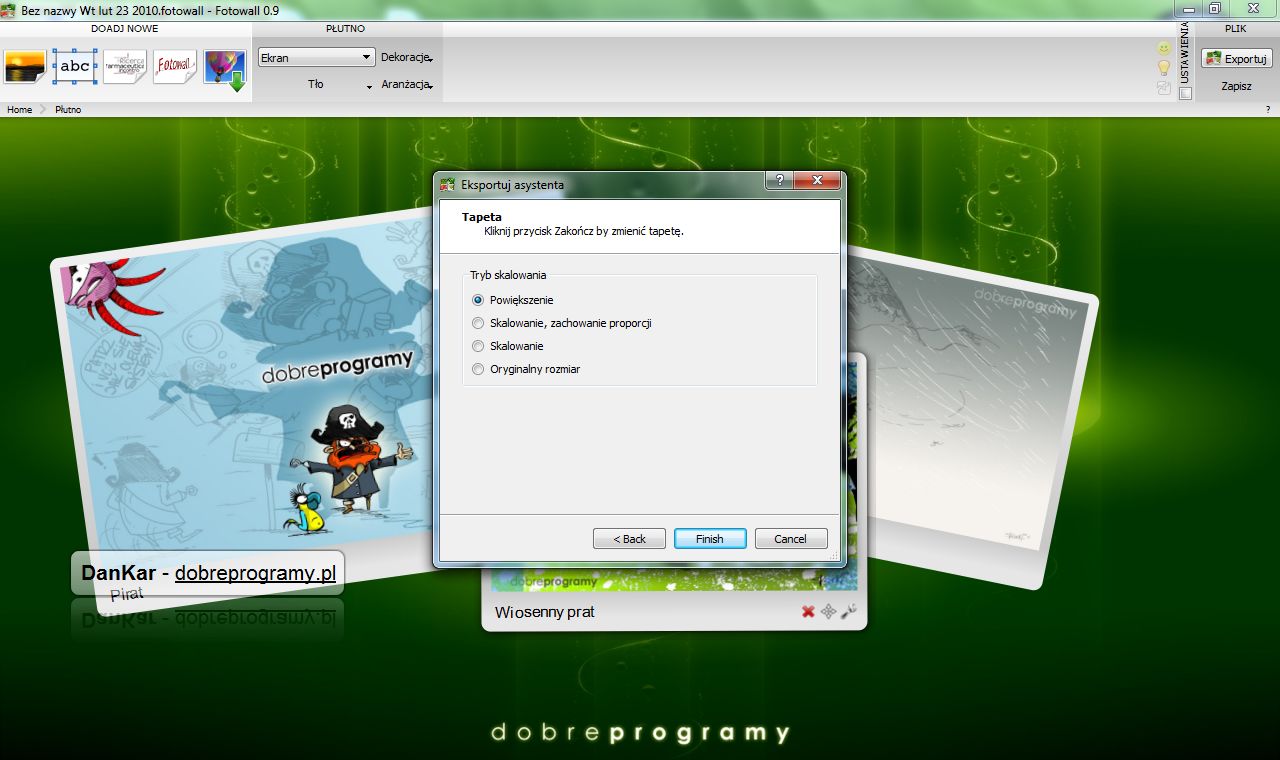
Task: Minimize the Fotowall window
Action: point(1189,8)
